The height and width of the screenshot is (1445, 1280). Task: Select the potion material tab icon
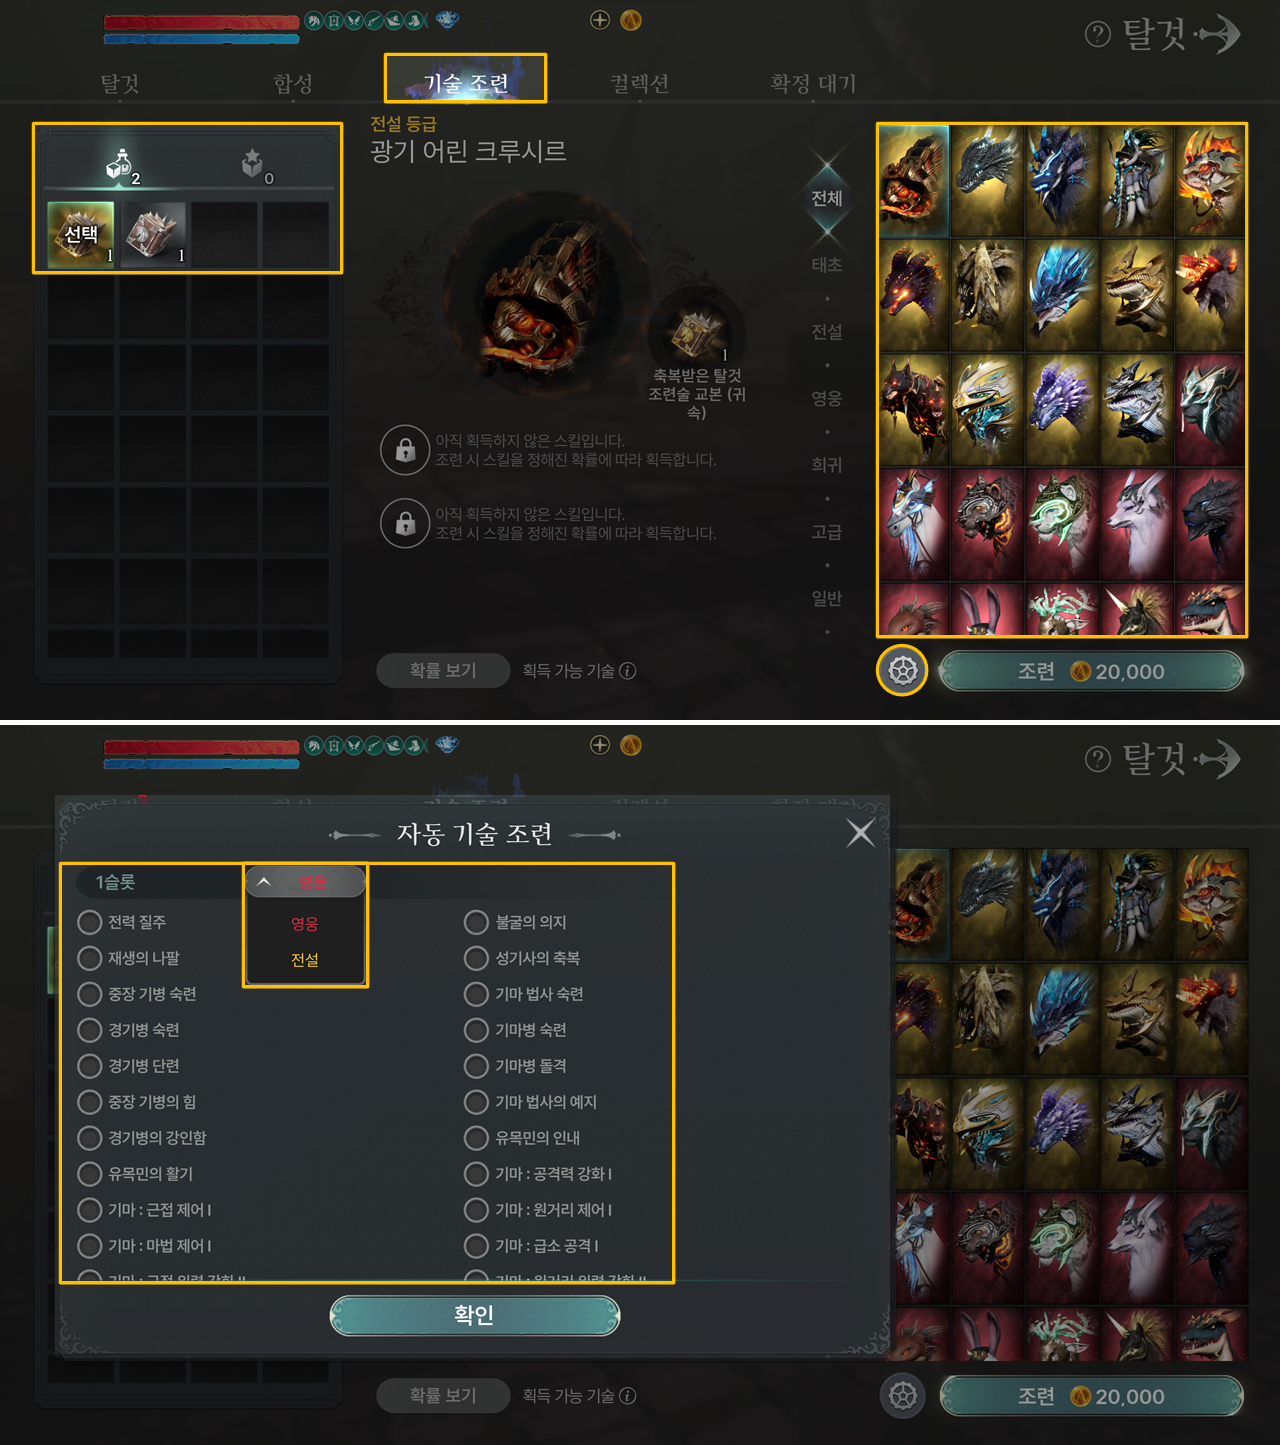click(120, 165)
